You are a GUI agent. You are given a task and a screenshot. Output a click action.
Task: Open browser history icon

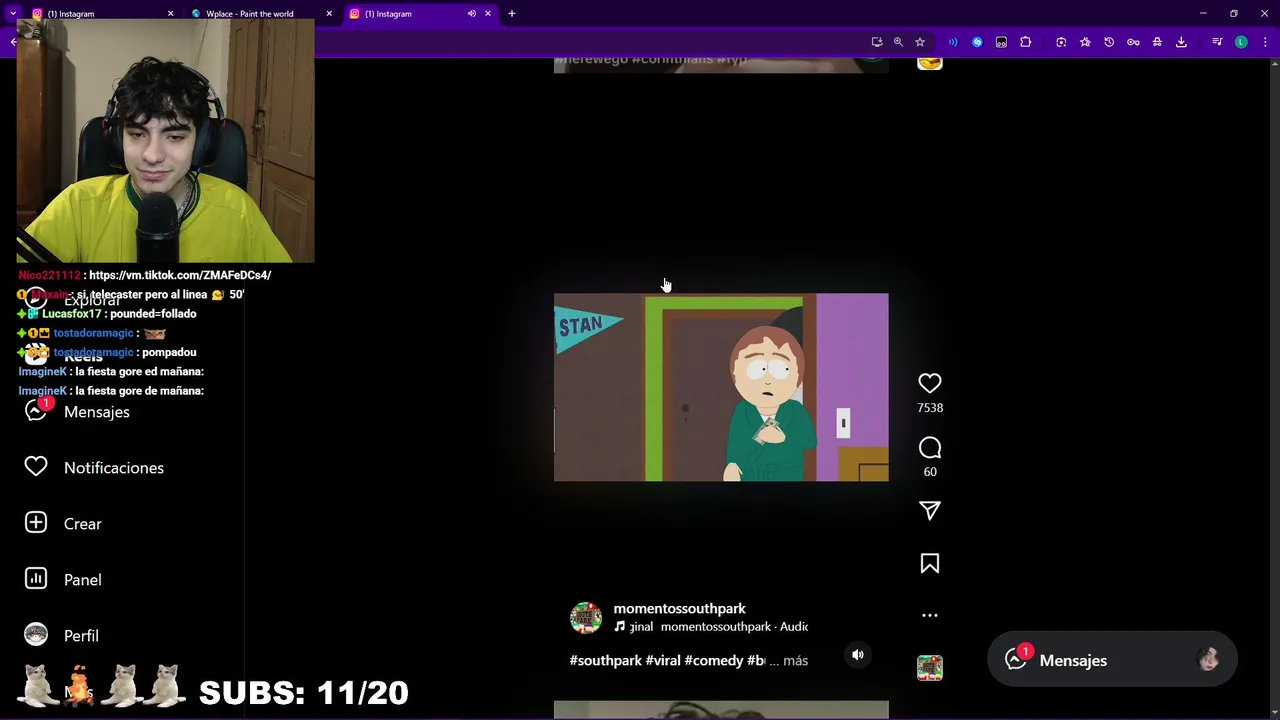(1109, 42)
